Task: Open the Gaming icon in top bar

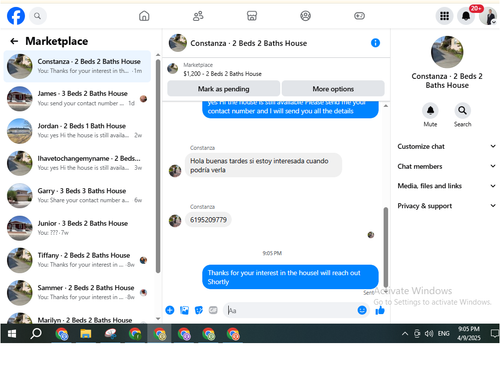Action: [x=359, y=16]
